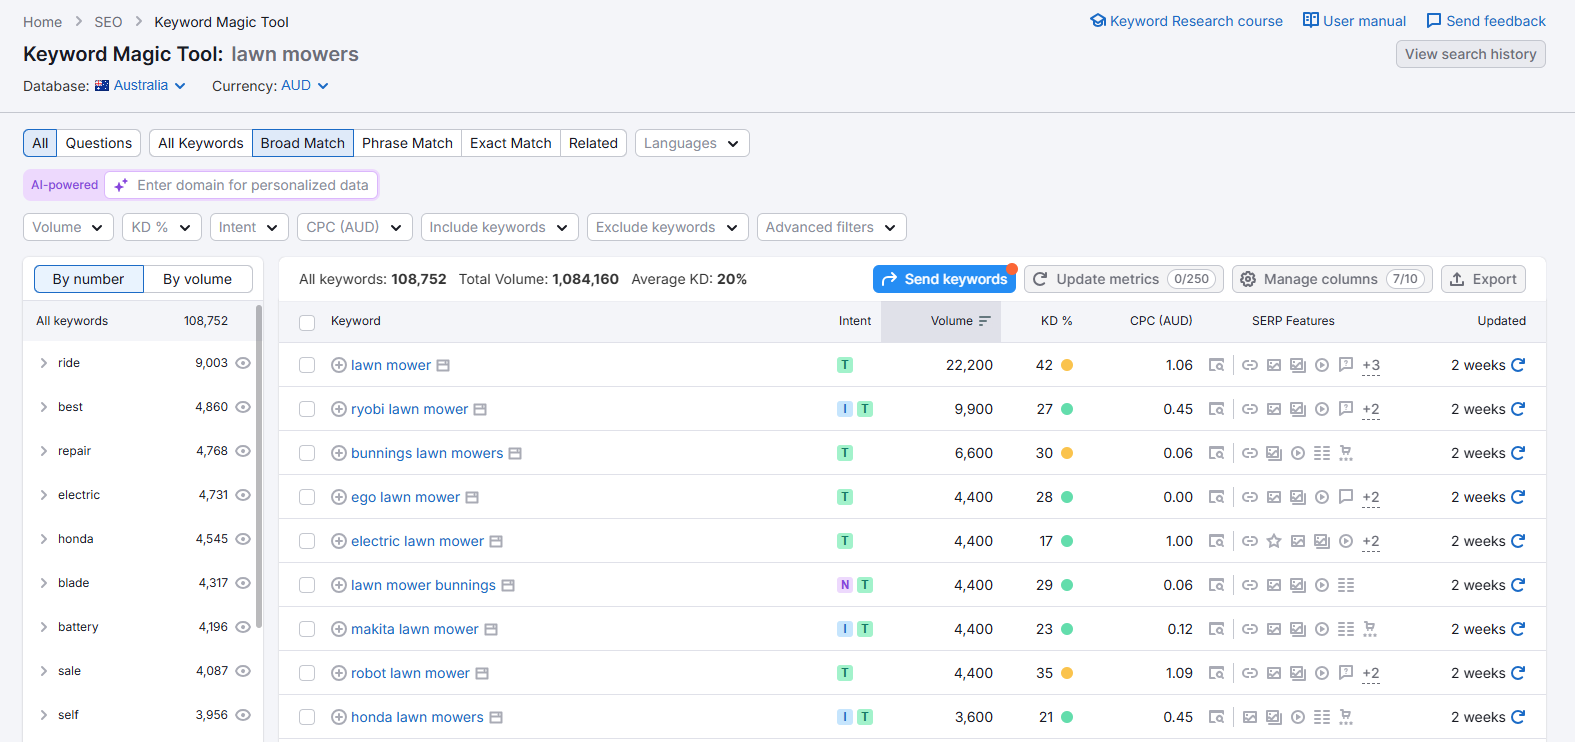Select the Related tab
Viewport: 1575px width, 742px height.
(593, 143)
